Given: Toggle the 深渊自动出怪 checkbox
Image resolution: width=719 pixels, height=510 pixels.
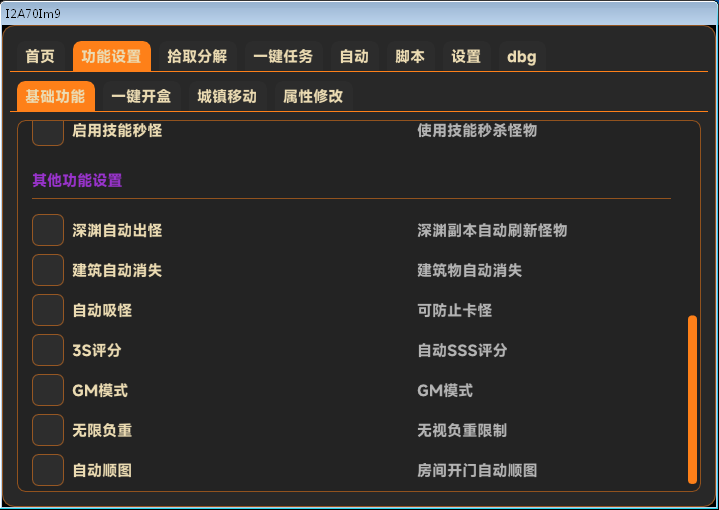Looking at the screenshot, I should click(48, 230).
